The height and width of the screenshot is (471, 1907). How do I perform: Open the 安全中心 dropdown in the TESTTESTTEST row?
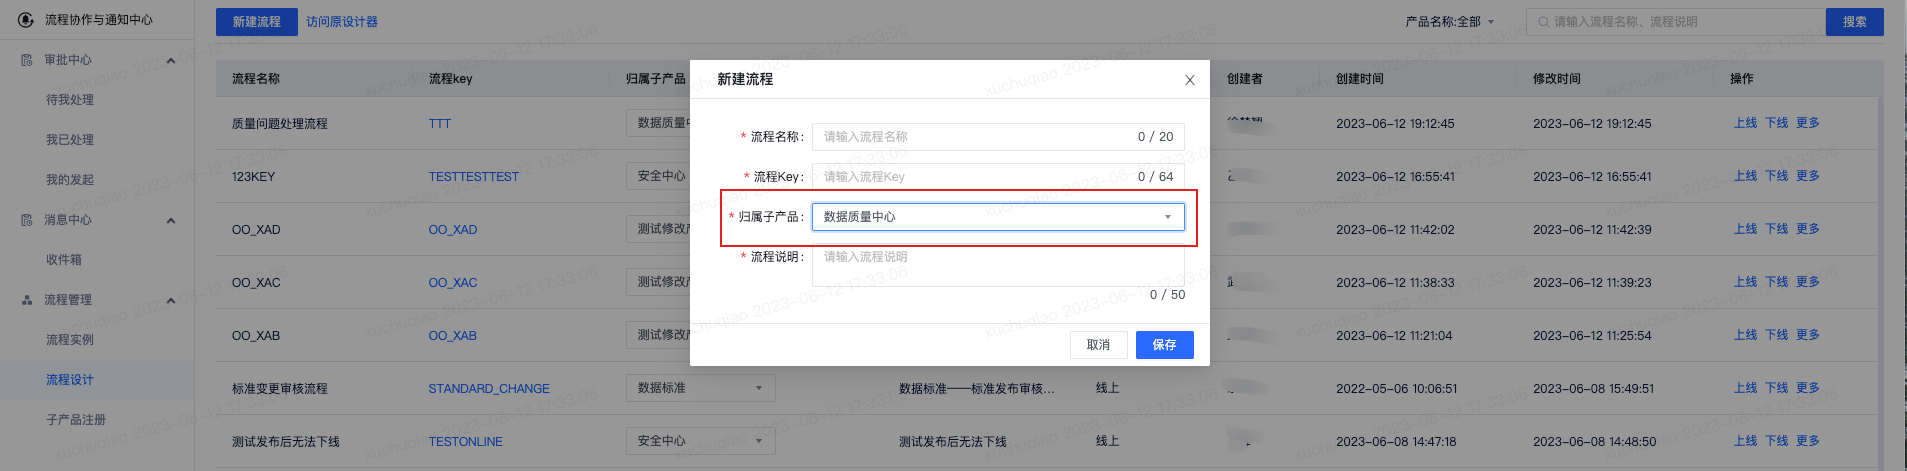click(x=658, y=176)
